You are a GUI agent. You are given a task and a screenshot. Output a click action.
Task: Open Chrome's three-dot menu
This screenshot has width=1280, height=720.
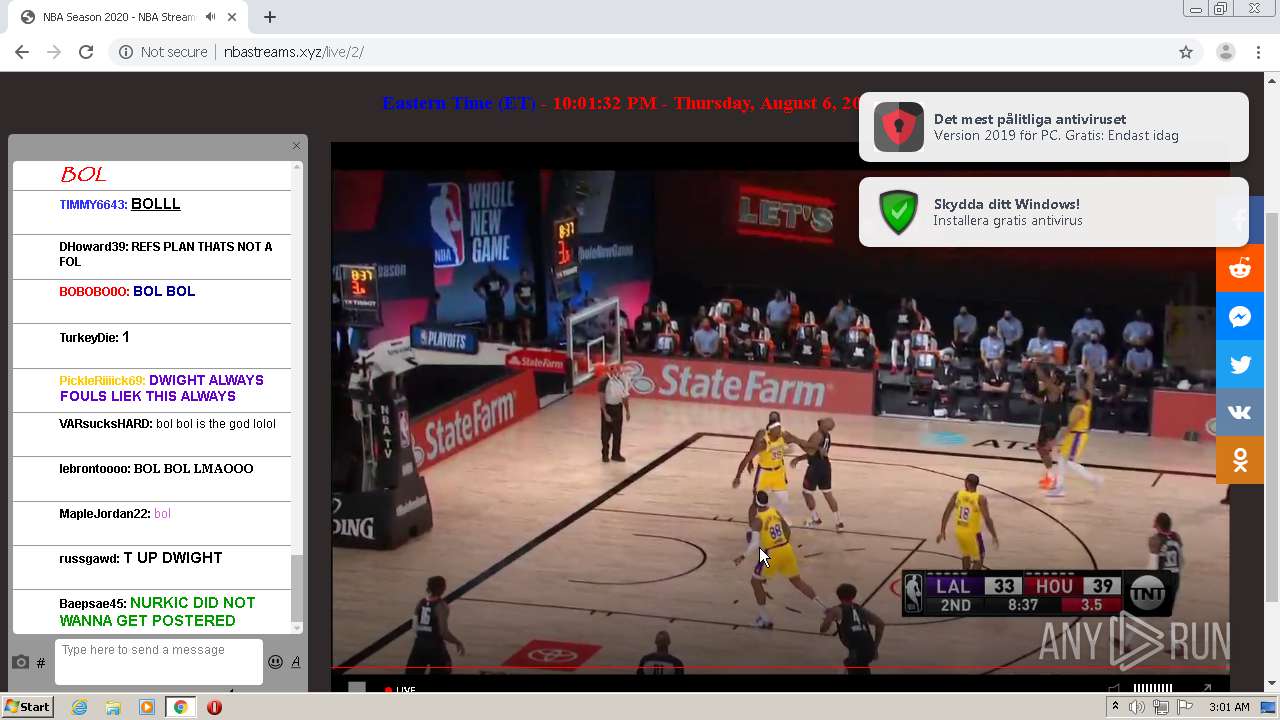pyautogui.click(x=1258, y=52)
